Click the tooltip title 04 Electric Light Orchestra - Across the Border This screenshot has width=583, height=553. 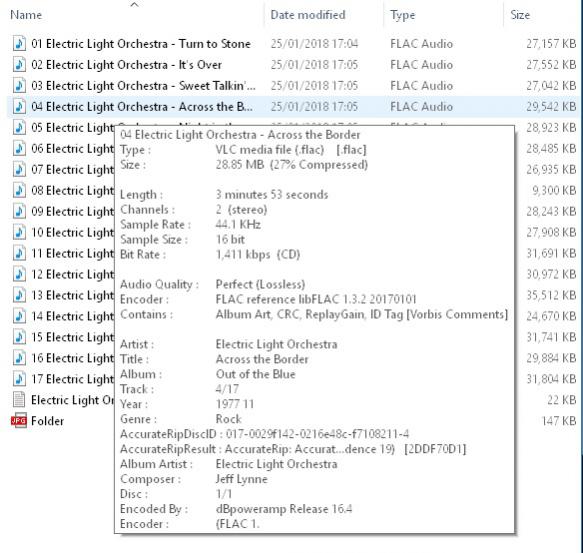[240, 135]
